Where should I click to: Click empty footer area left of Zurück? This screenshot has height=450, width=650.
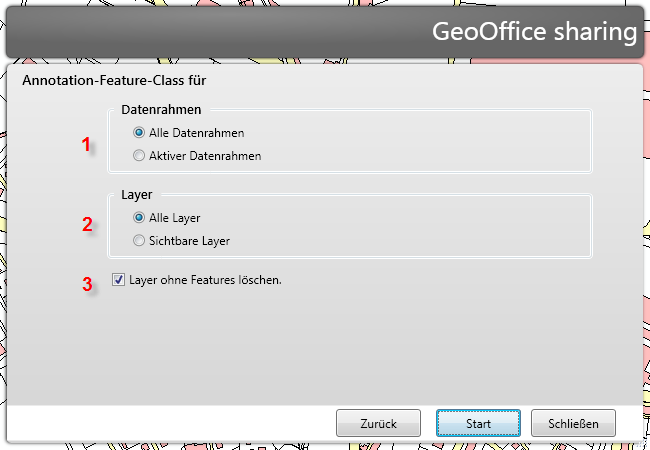[170, 423]
